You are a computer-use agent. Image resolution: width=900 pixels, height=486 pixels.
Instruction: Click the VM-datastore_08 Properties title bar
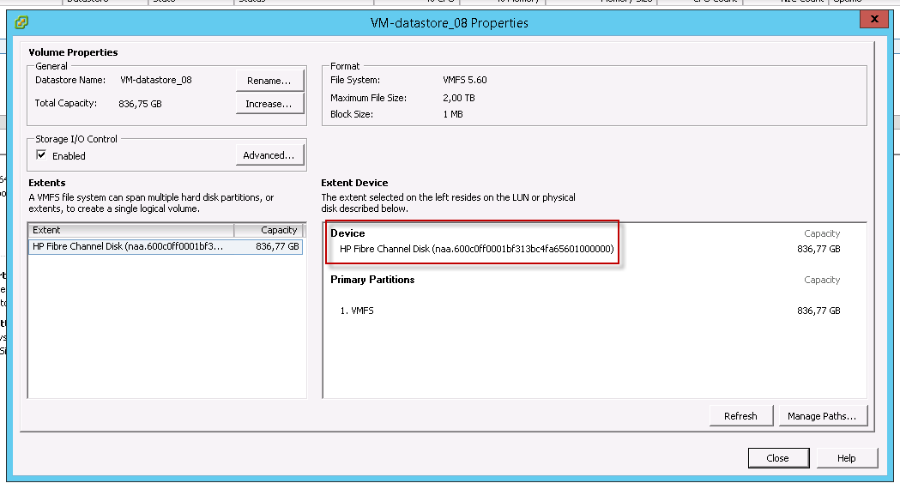[x=449, y=23]
